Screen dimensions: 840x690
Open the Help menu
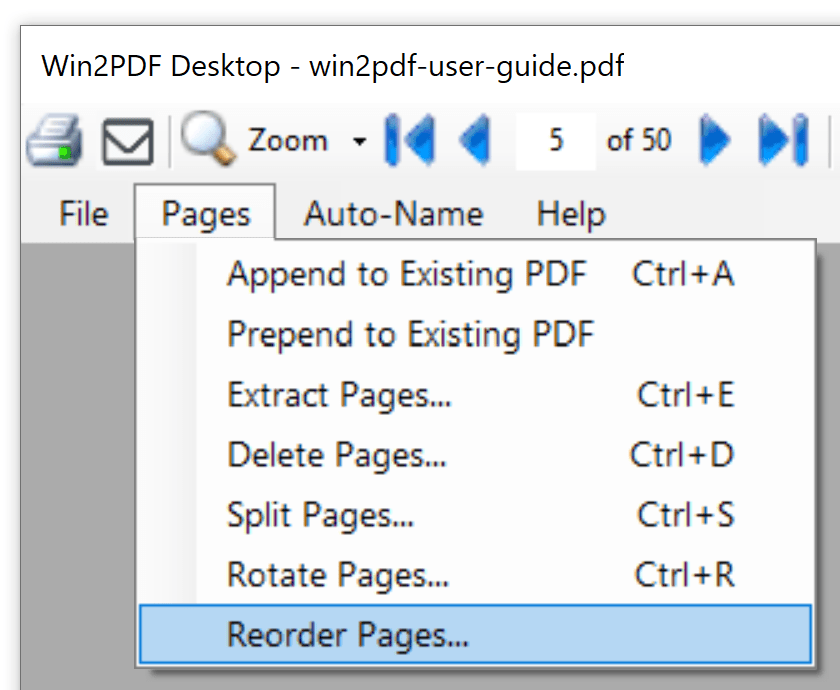click(570, 214)
